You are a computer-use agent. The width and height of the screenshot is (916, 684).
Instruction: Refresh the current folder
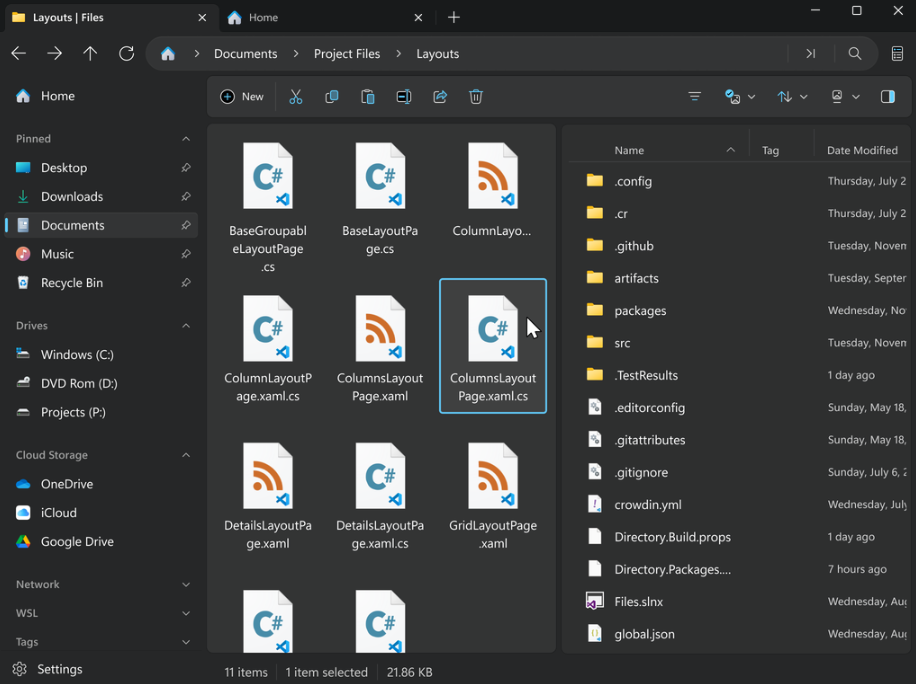coord(126,54)
